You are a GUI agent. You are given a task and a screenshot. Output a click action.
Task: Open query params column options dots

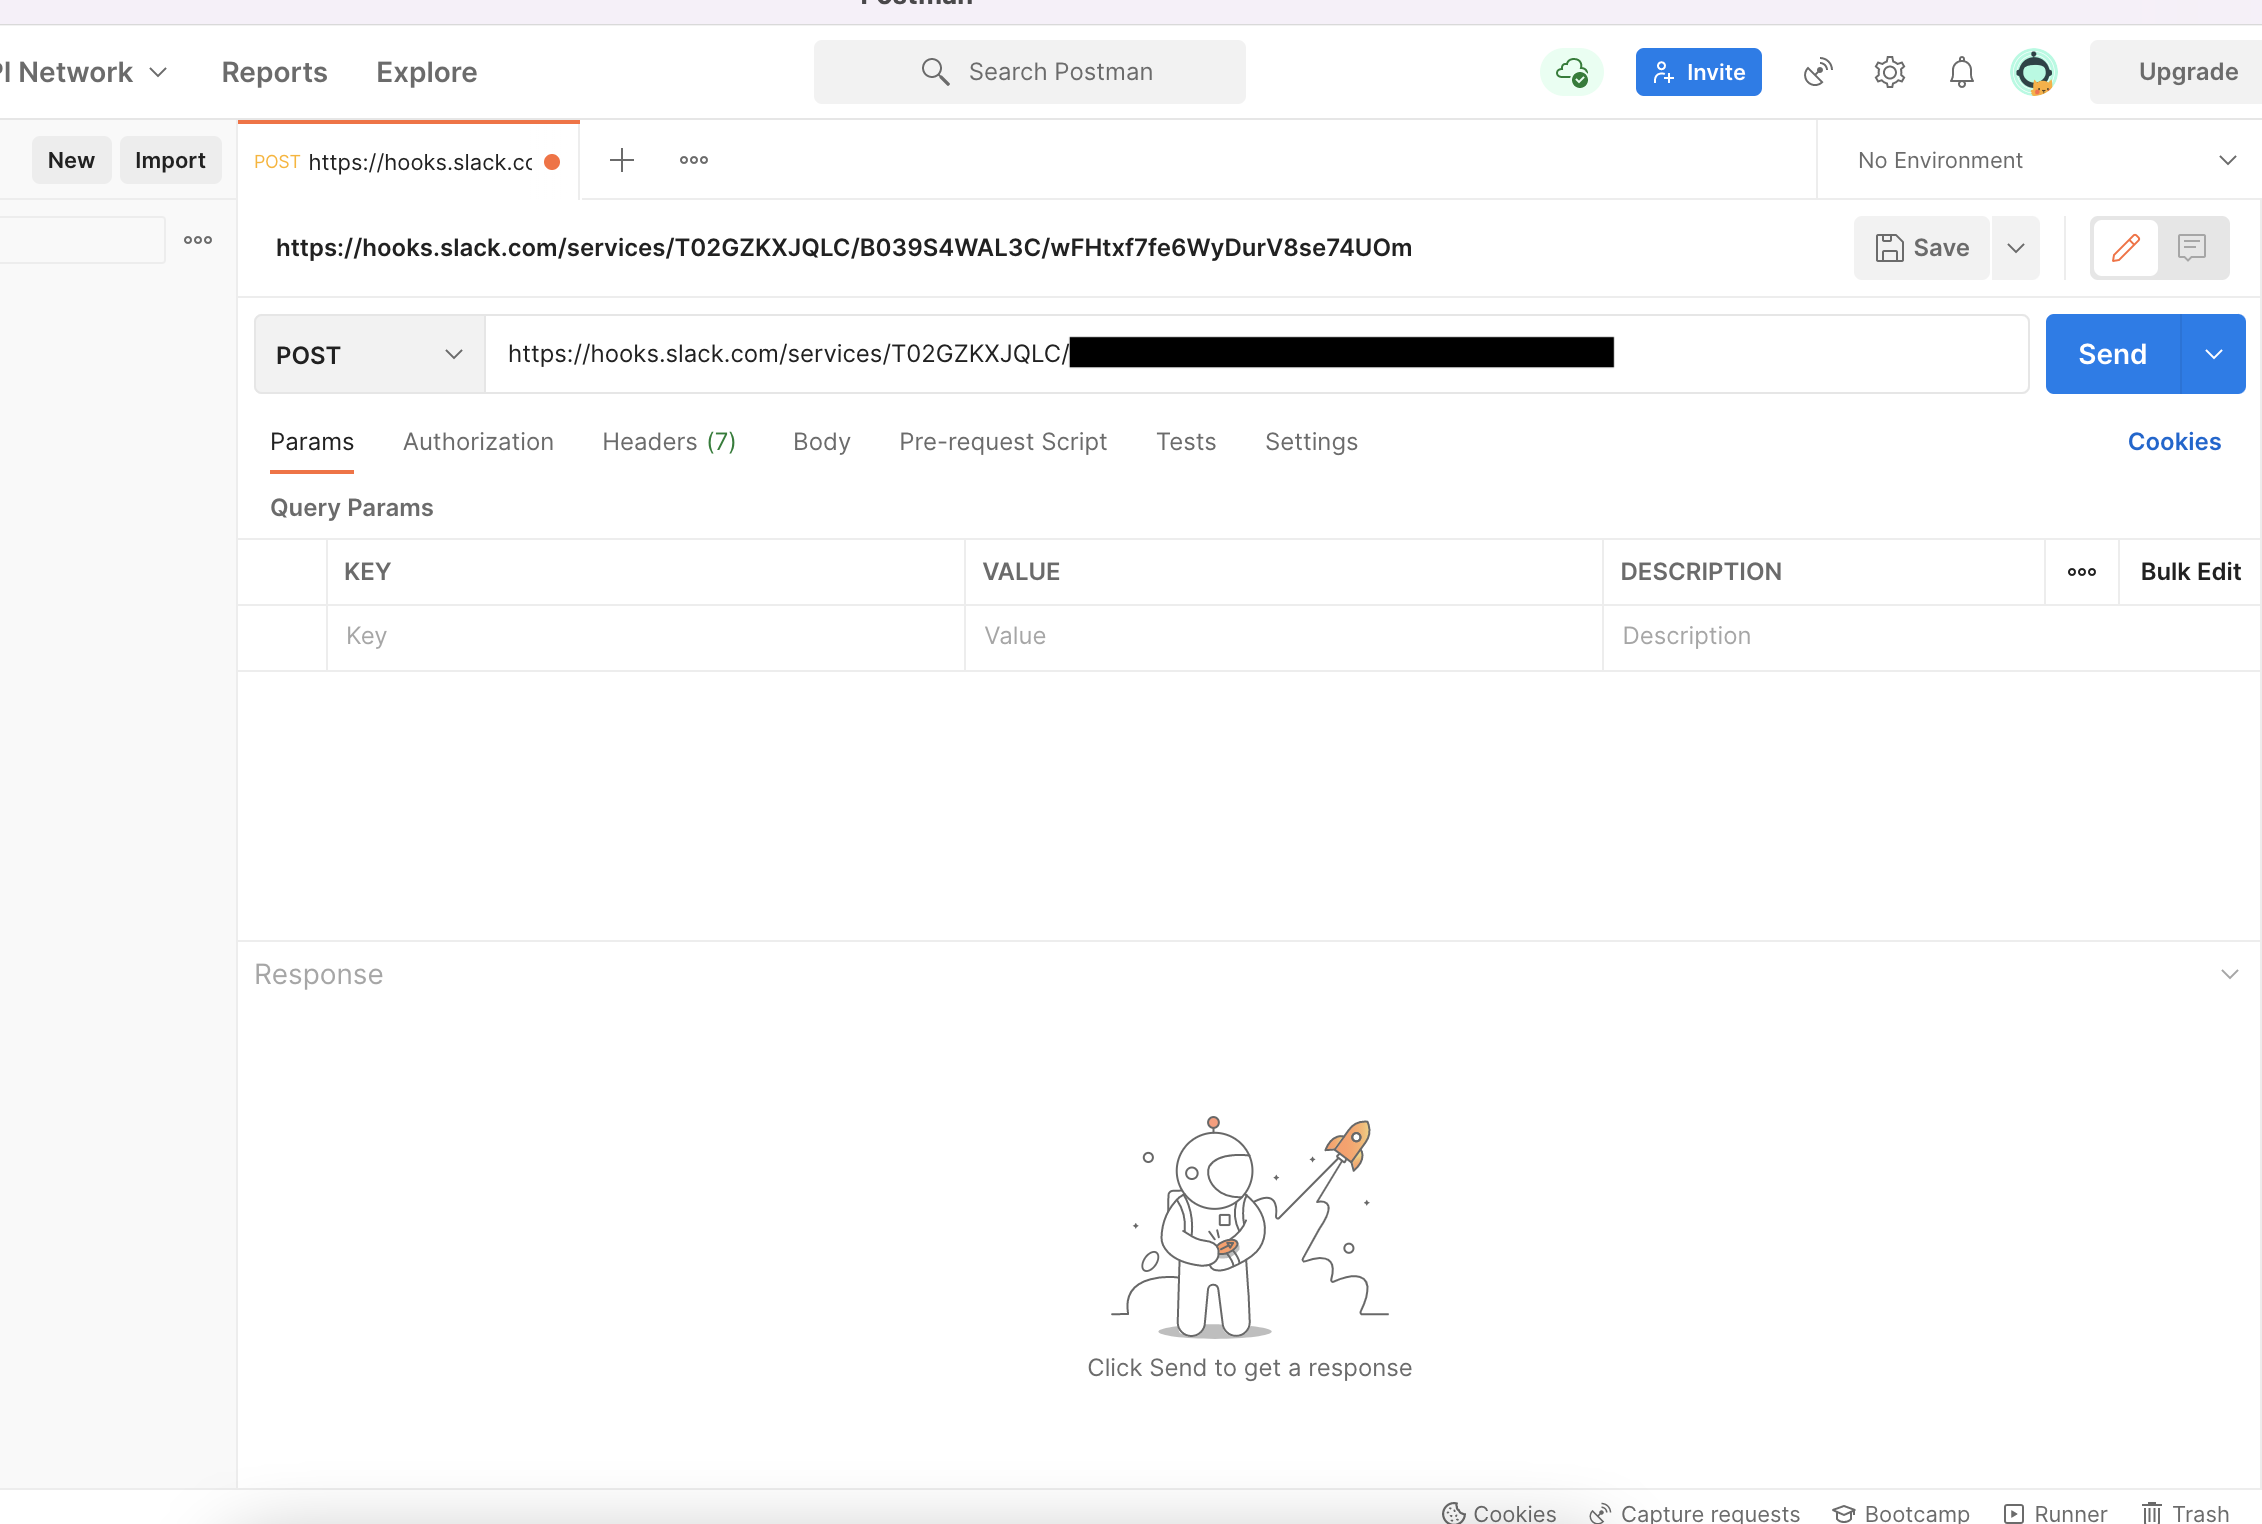(2082, 572)
